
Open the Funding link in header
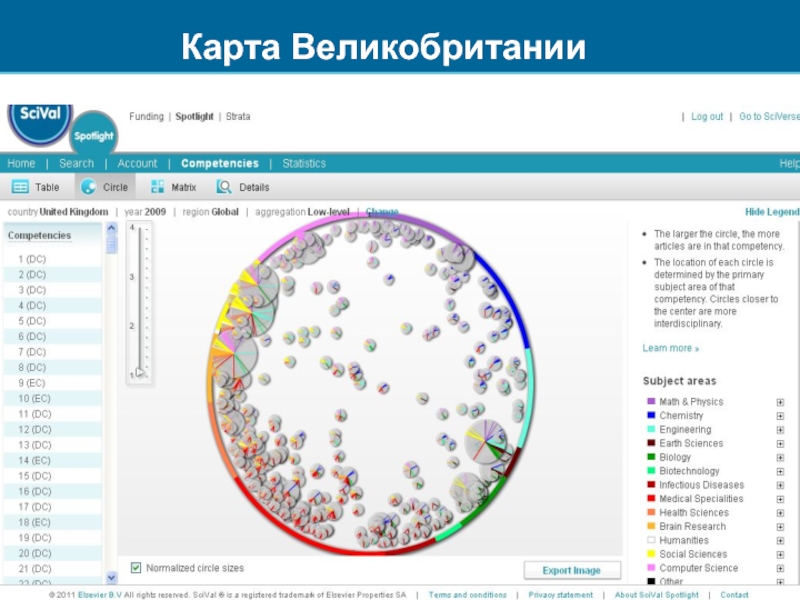[x=146, y=116]
